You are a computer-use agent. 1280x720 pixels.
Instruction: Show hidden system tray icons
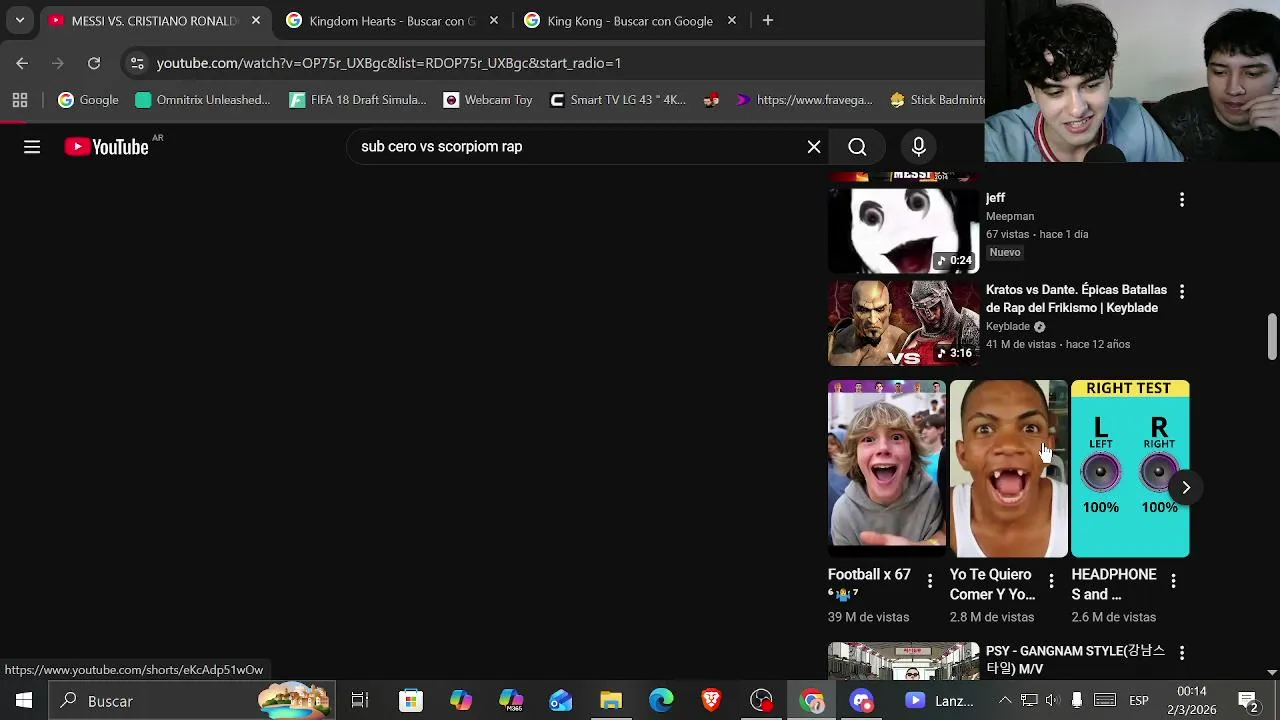1005,701
